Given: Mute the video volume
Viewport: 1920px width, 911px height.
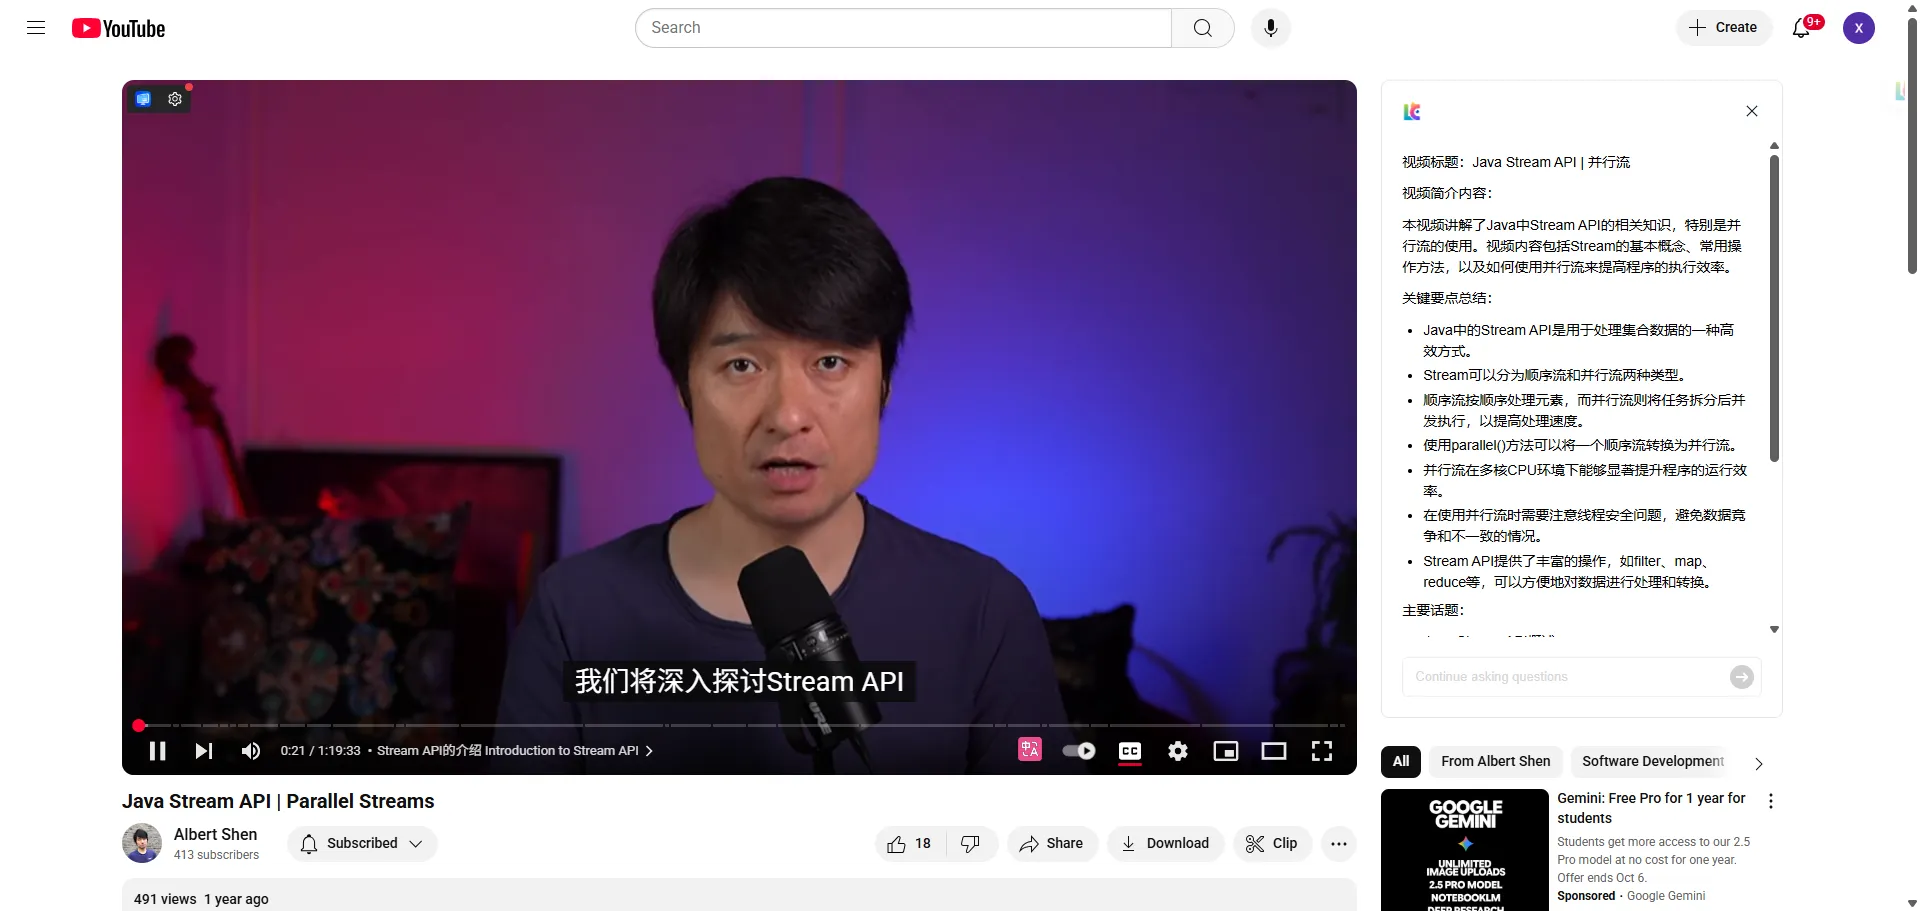Looking at the screenshot, I should [251, 751].
